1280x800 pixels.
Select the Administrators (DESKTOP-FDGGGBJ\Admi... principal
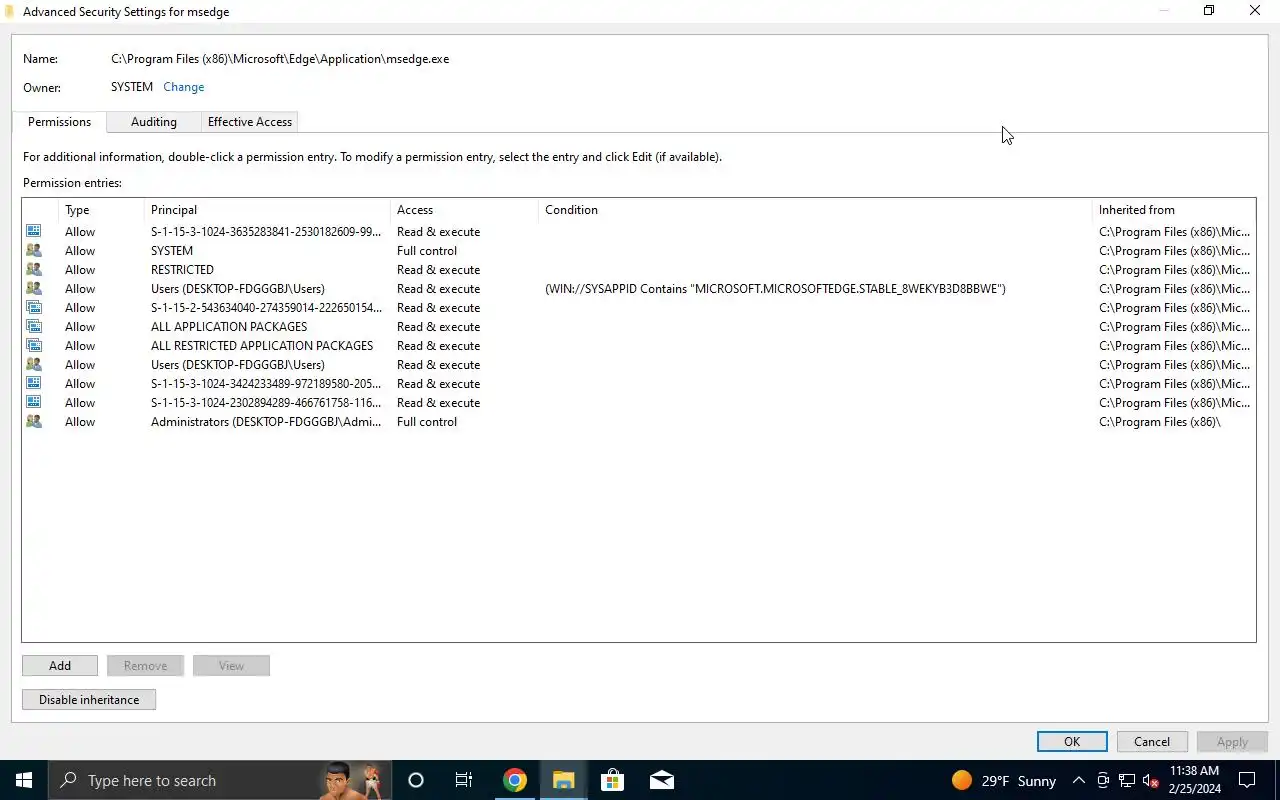pos(266,422)
